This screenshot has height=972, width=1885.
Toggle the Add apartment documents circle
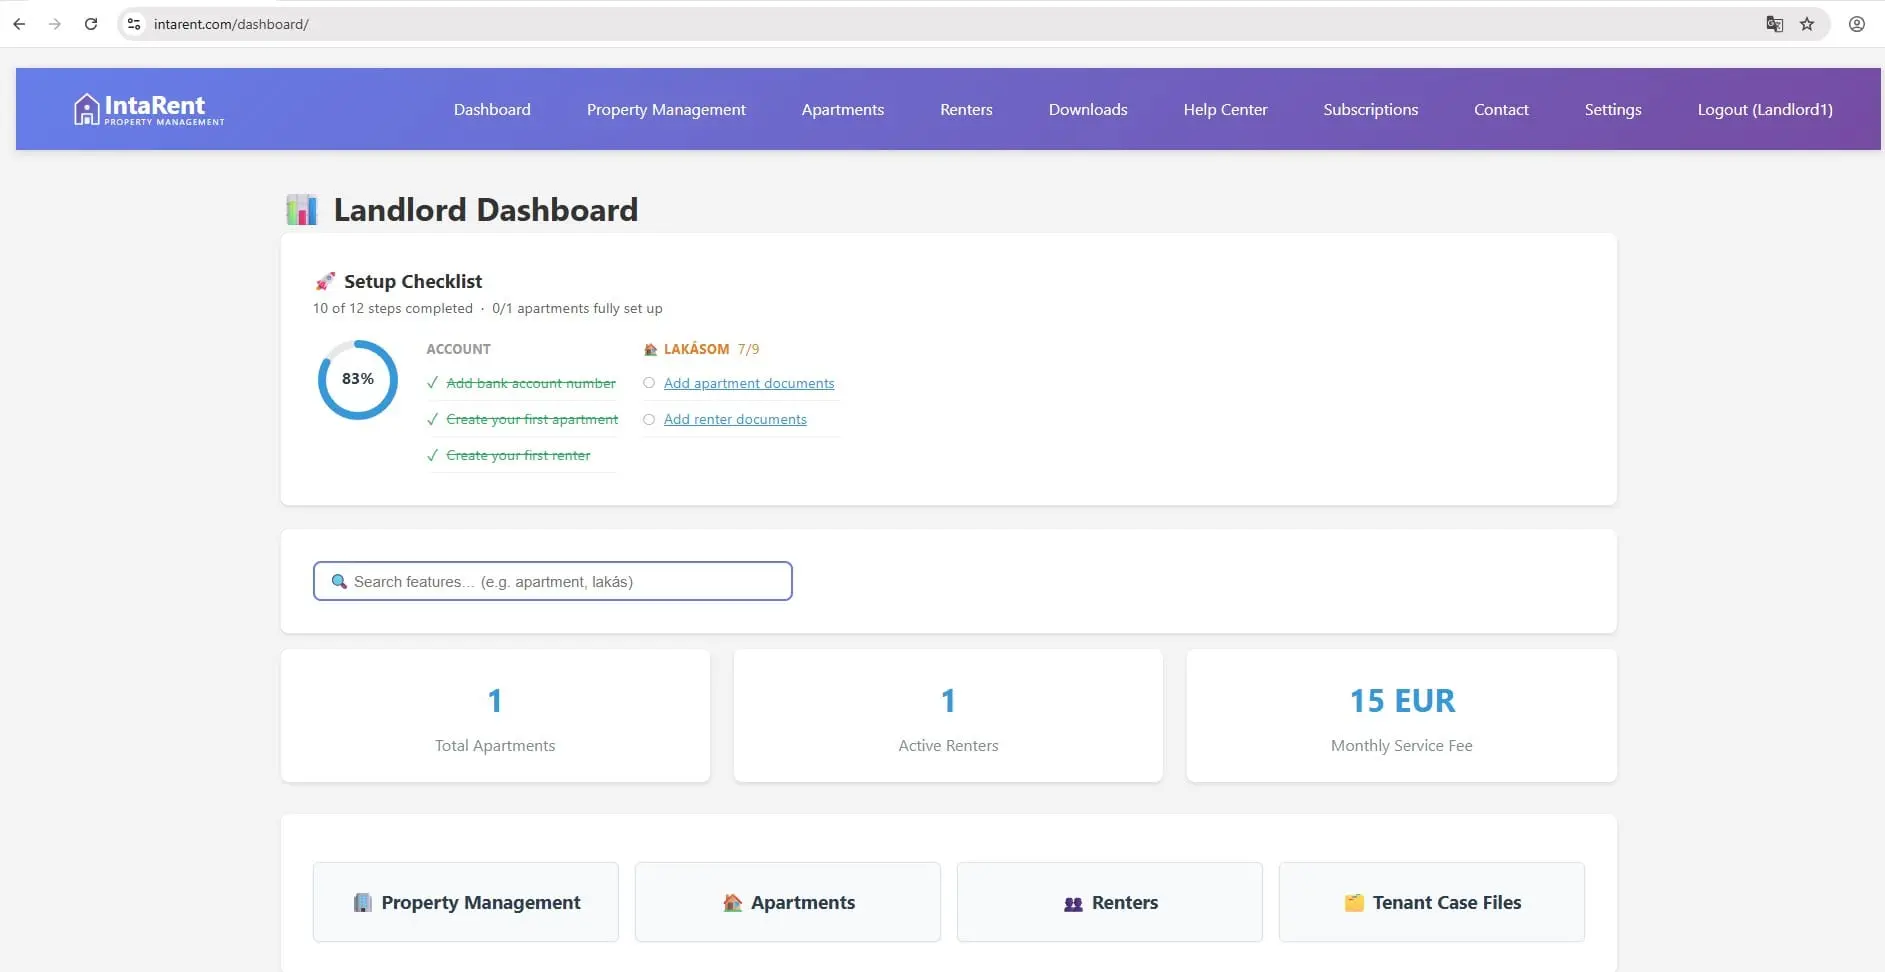(x=649, y=383)
